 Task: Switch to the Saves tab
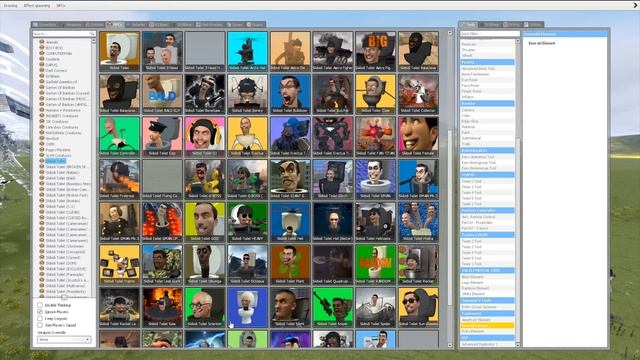tap(257, 25)
